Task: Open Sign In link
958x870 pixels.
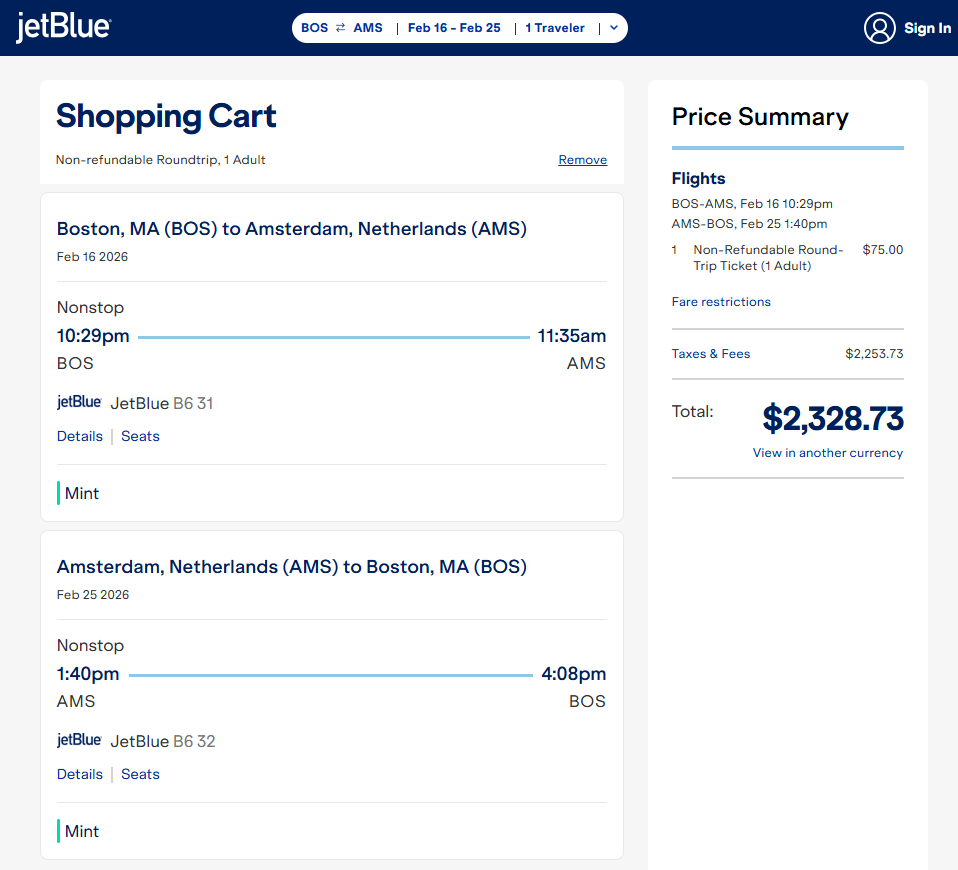Action: coord(927,28)
